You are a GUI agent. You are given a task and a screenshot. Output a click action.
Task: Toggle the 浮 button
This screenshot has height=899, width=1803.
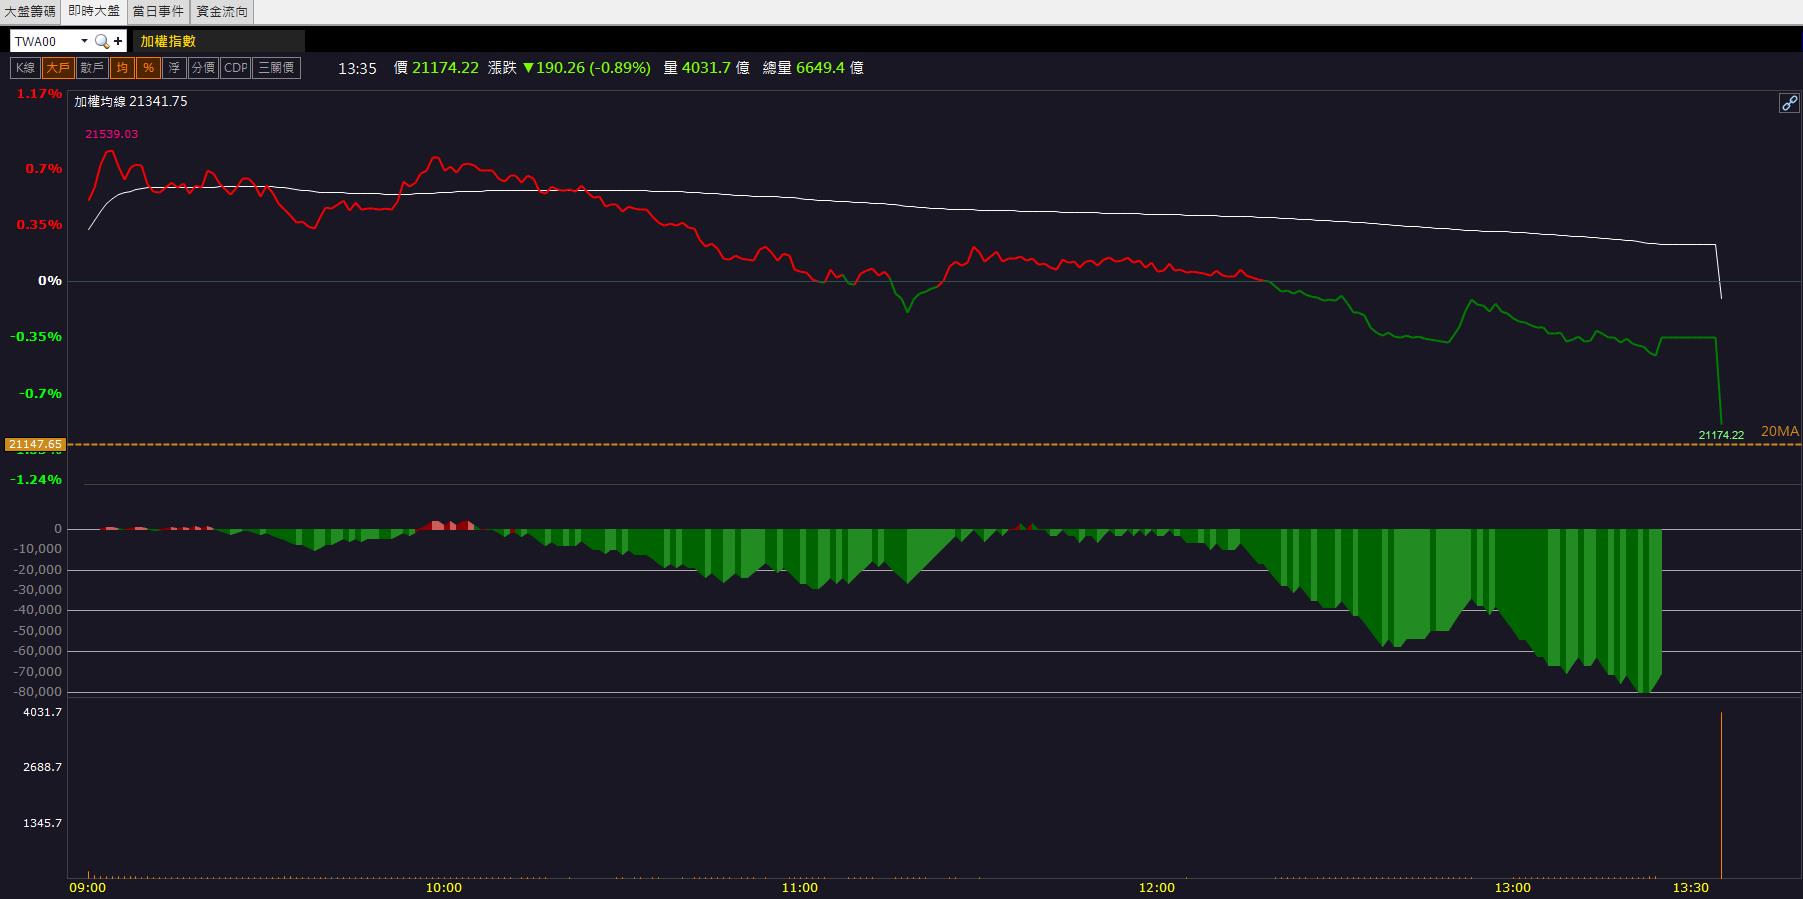pos(174,68)
